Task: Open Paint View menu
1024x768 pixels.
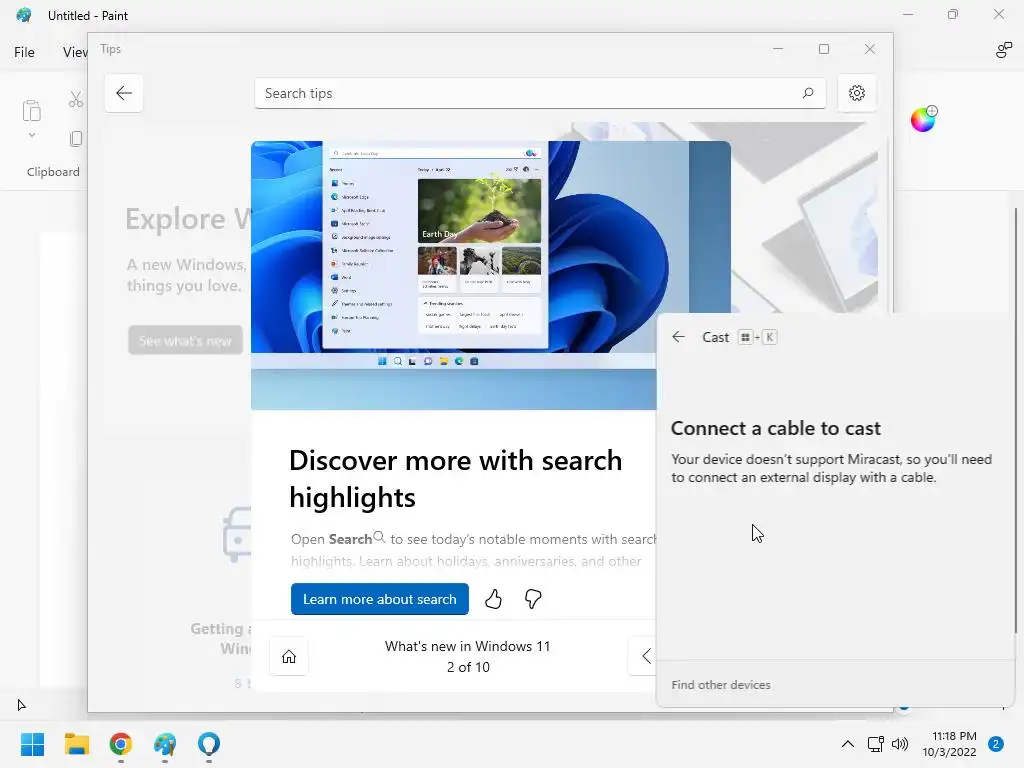Action: coord(74,52)
